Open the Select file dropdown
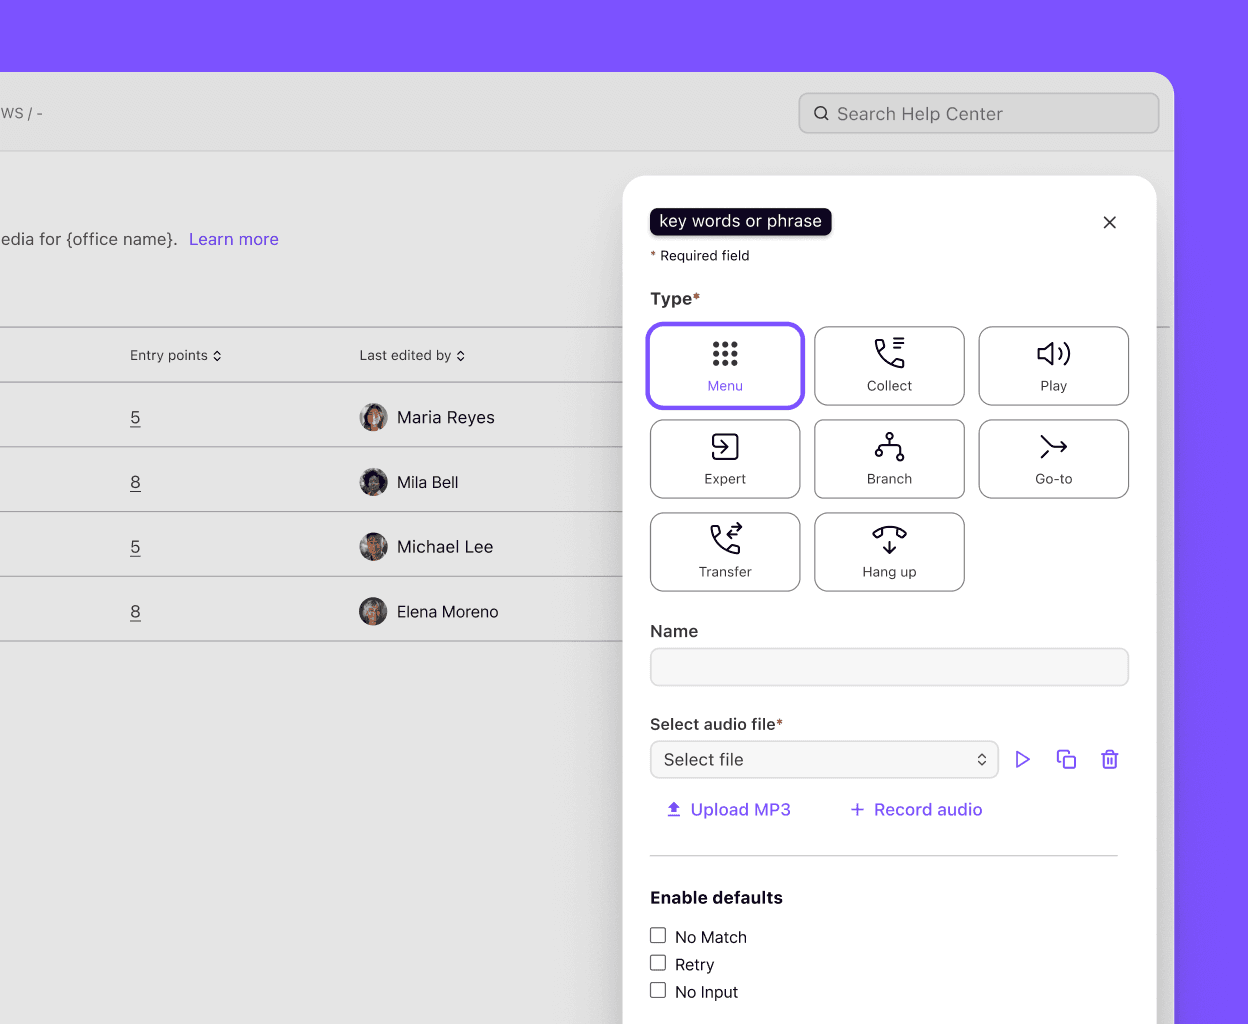Viewport: 1248px width, 1024px height. (x=824, y=759)
